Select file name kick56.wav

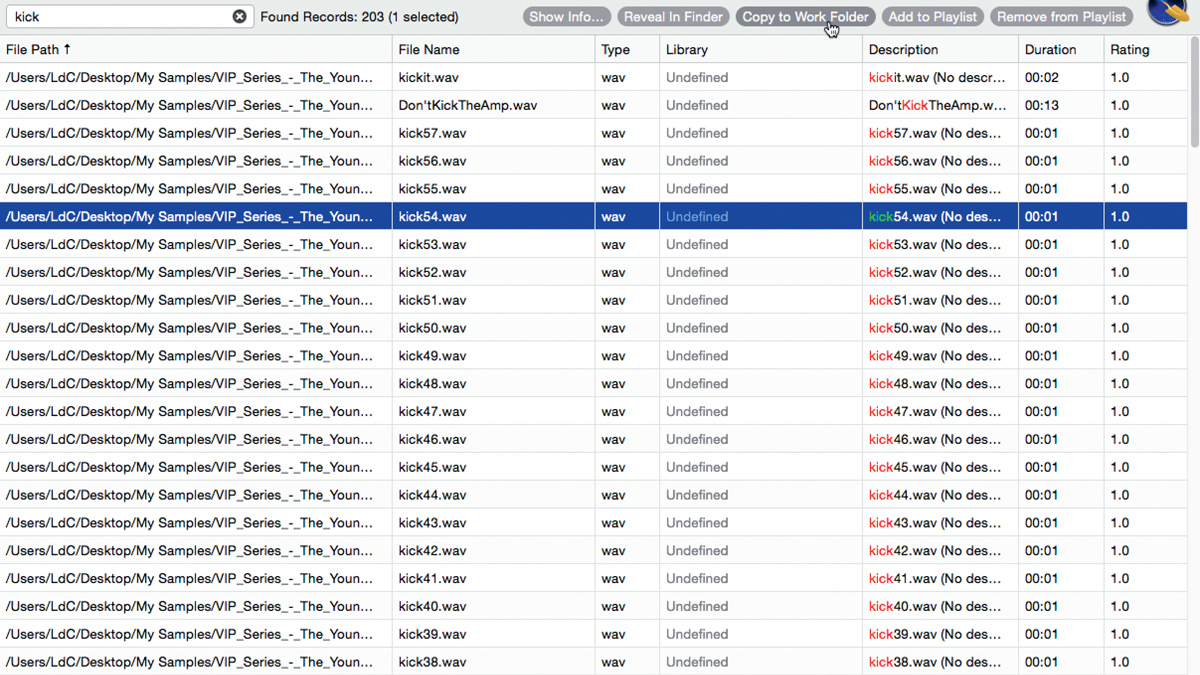432,161
